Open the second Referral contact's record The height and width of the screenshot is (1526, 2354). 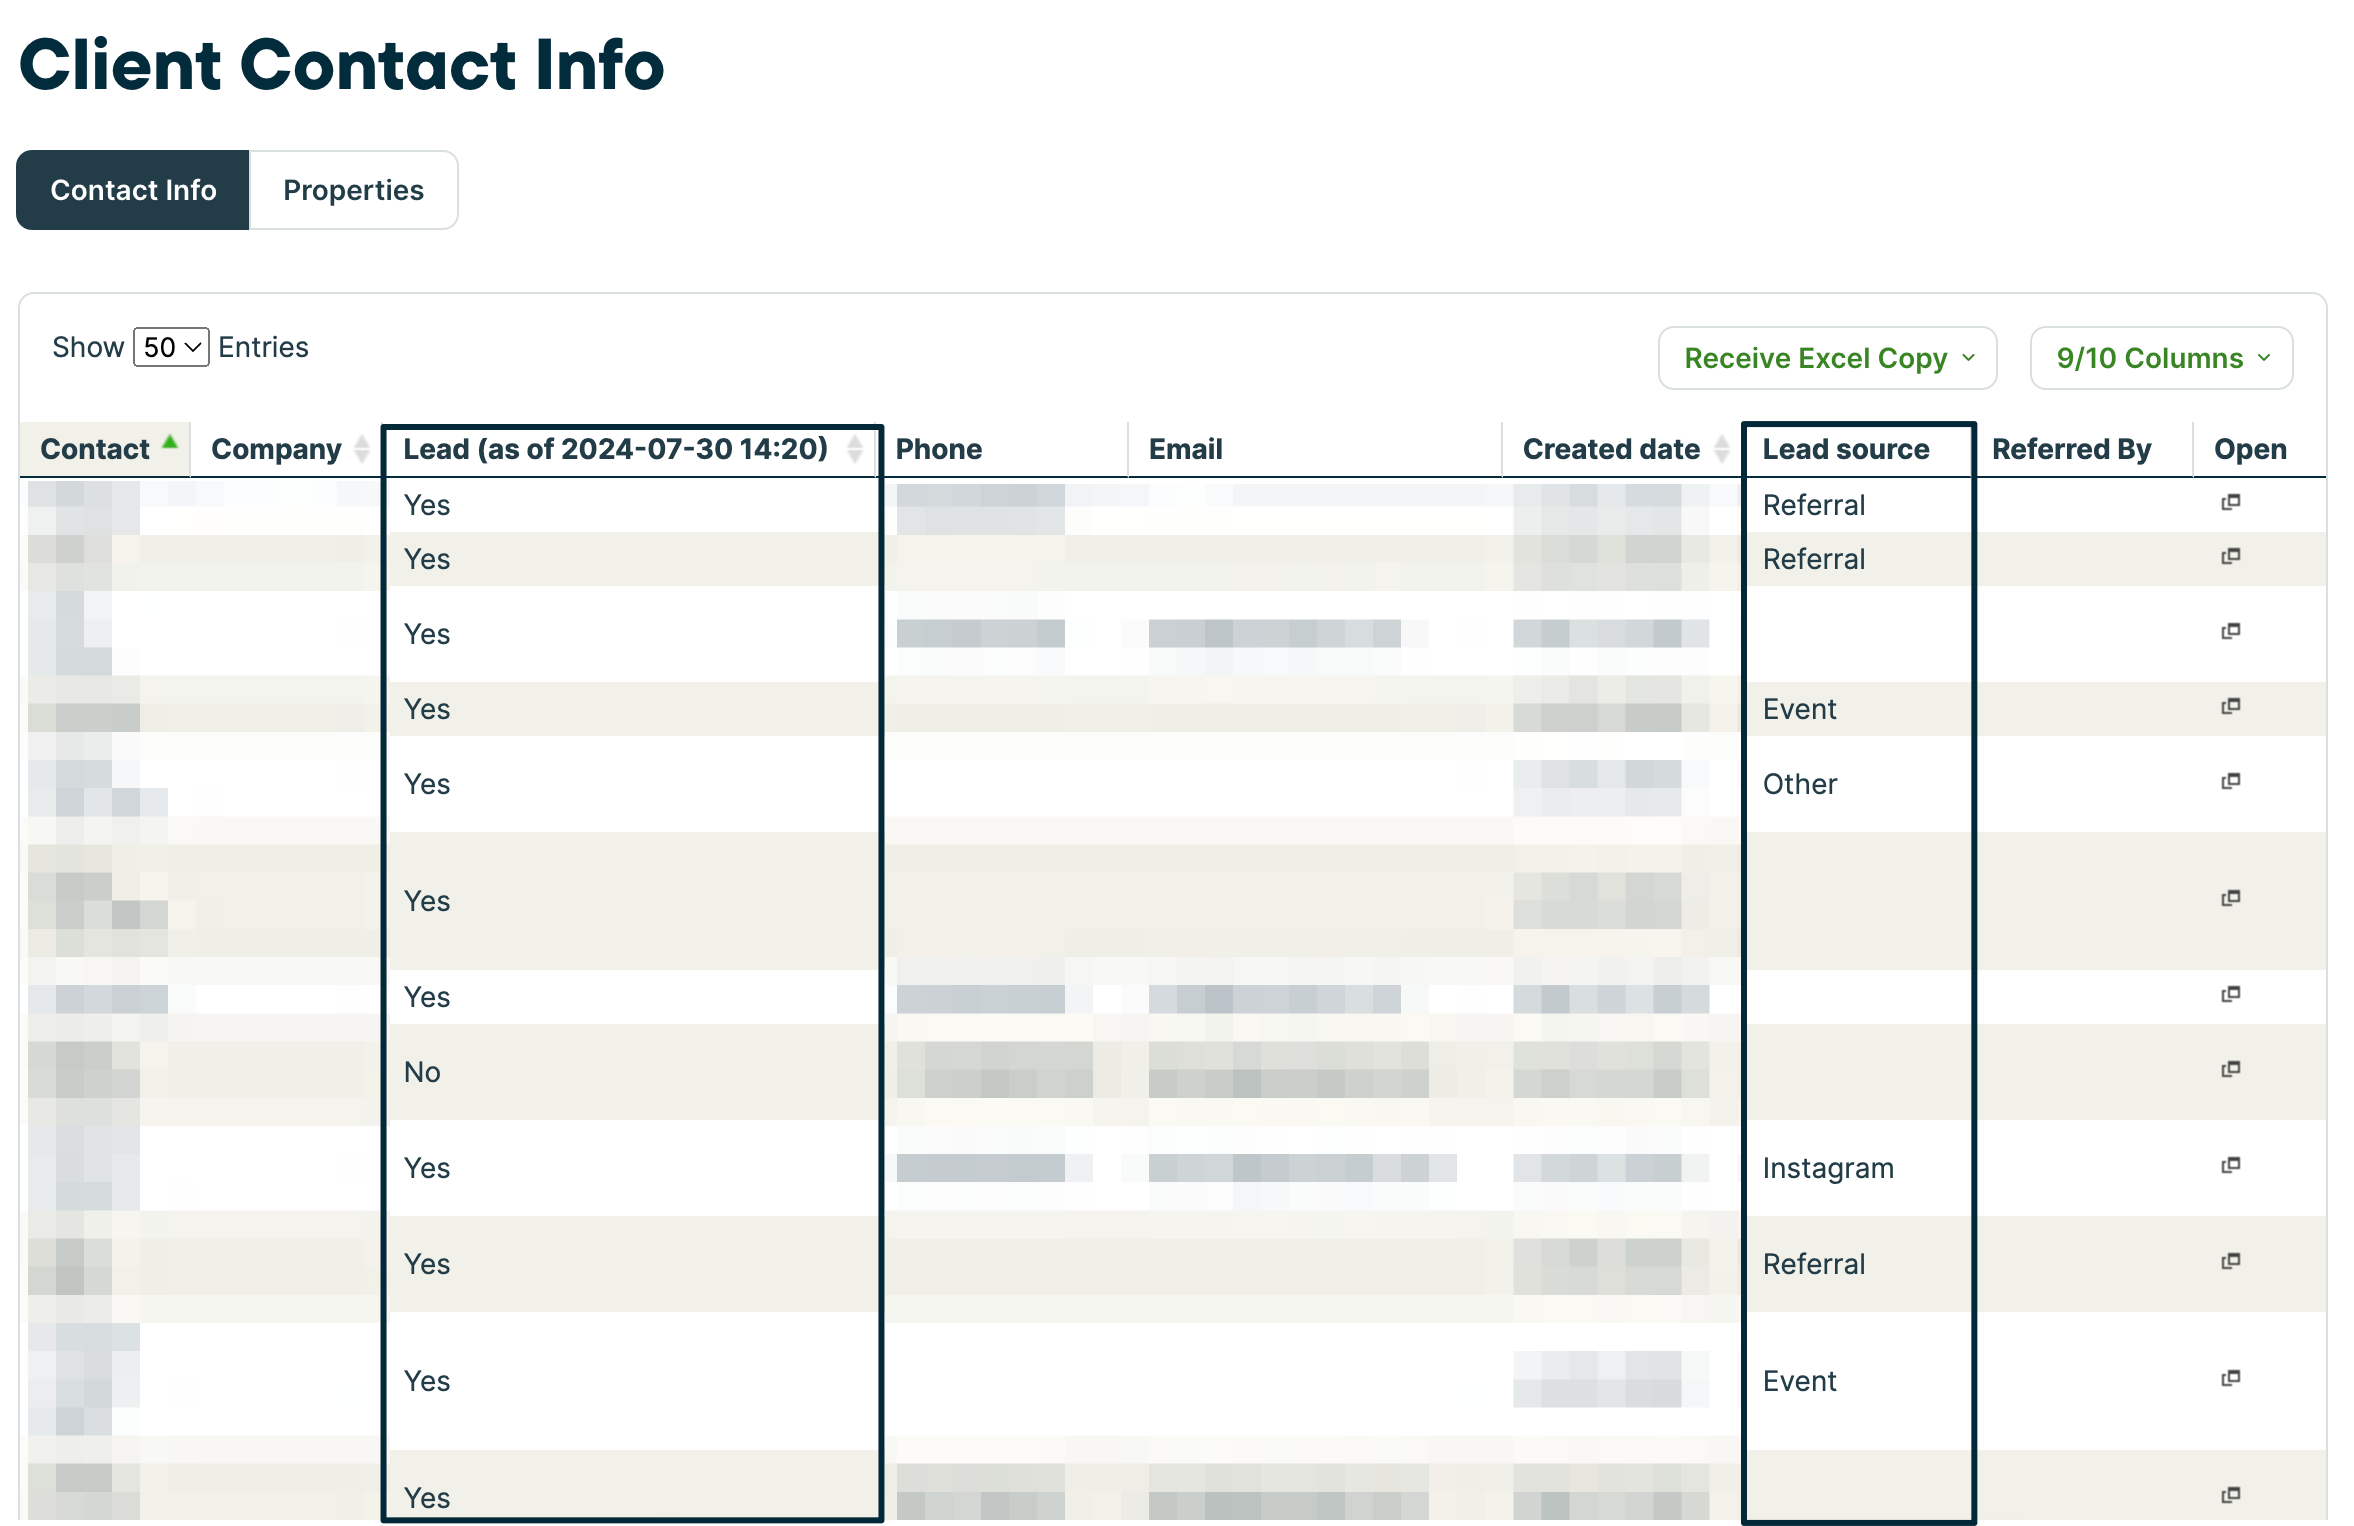(2230, 556)
